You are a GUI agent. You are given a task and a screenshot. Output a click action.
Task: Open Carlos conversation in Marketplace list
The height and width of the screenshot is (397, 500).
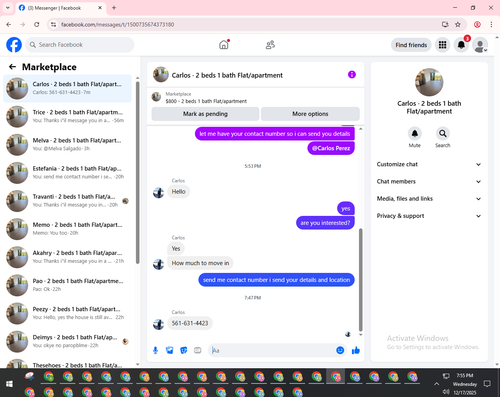(x=67, y=88)
